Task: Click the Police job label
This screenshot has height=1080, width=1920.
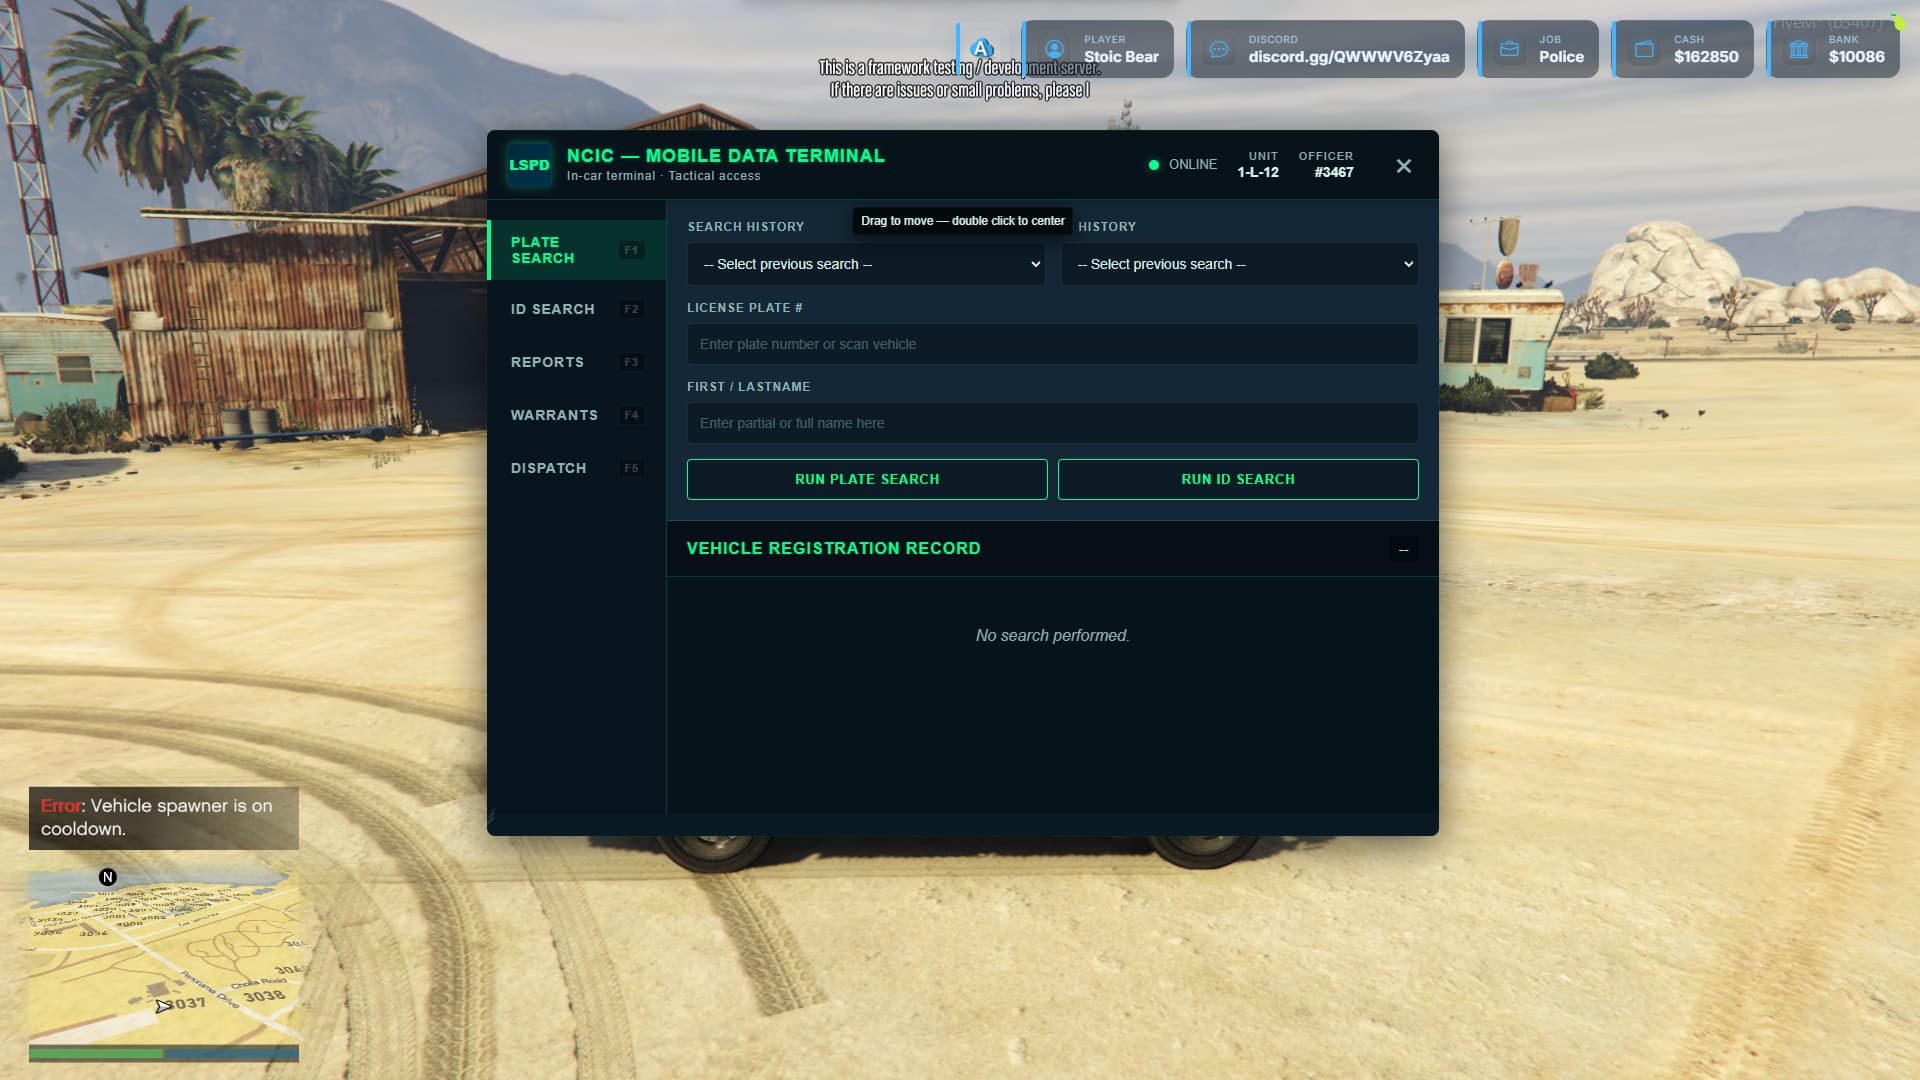Action: 1561,57
